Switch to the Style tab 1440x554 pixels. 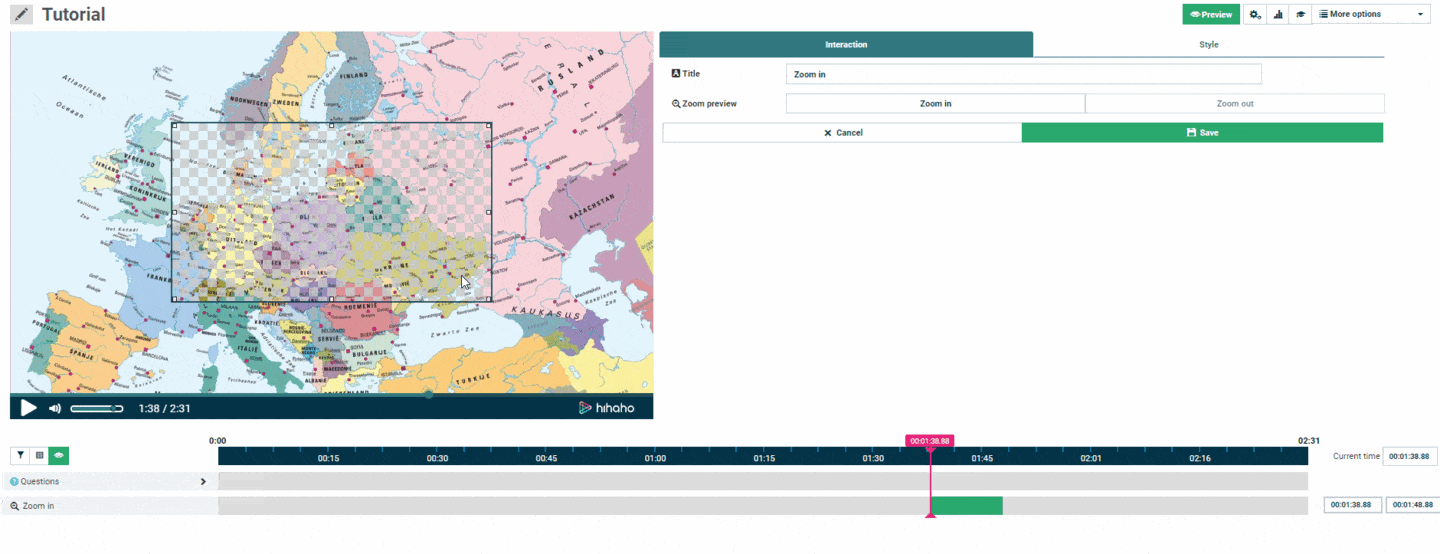(1209, 44)
